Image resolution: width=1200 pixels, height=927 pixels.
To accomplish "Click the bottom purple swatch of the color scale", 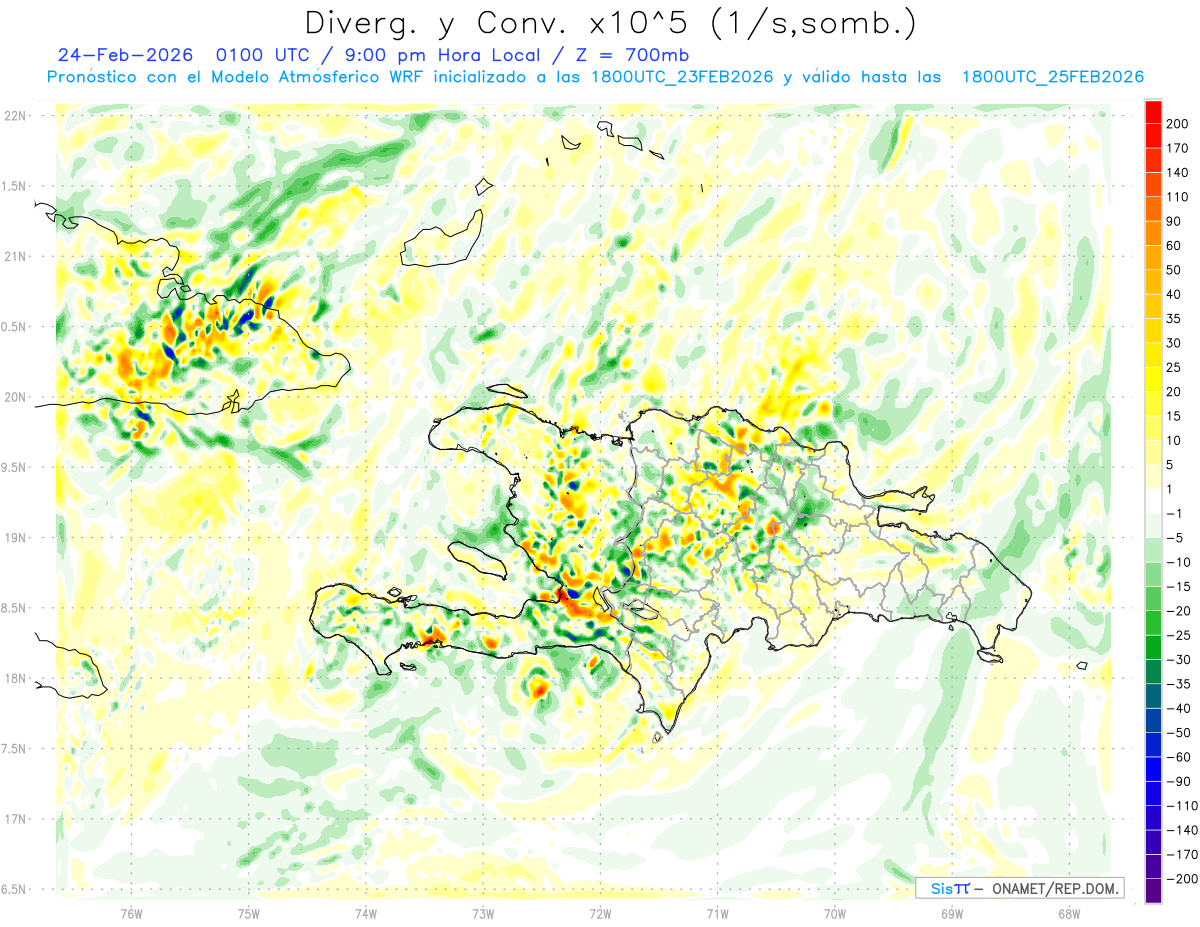I will pyautogui.click(x=1153, y=891).
